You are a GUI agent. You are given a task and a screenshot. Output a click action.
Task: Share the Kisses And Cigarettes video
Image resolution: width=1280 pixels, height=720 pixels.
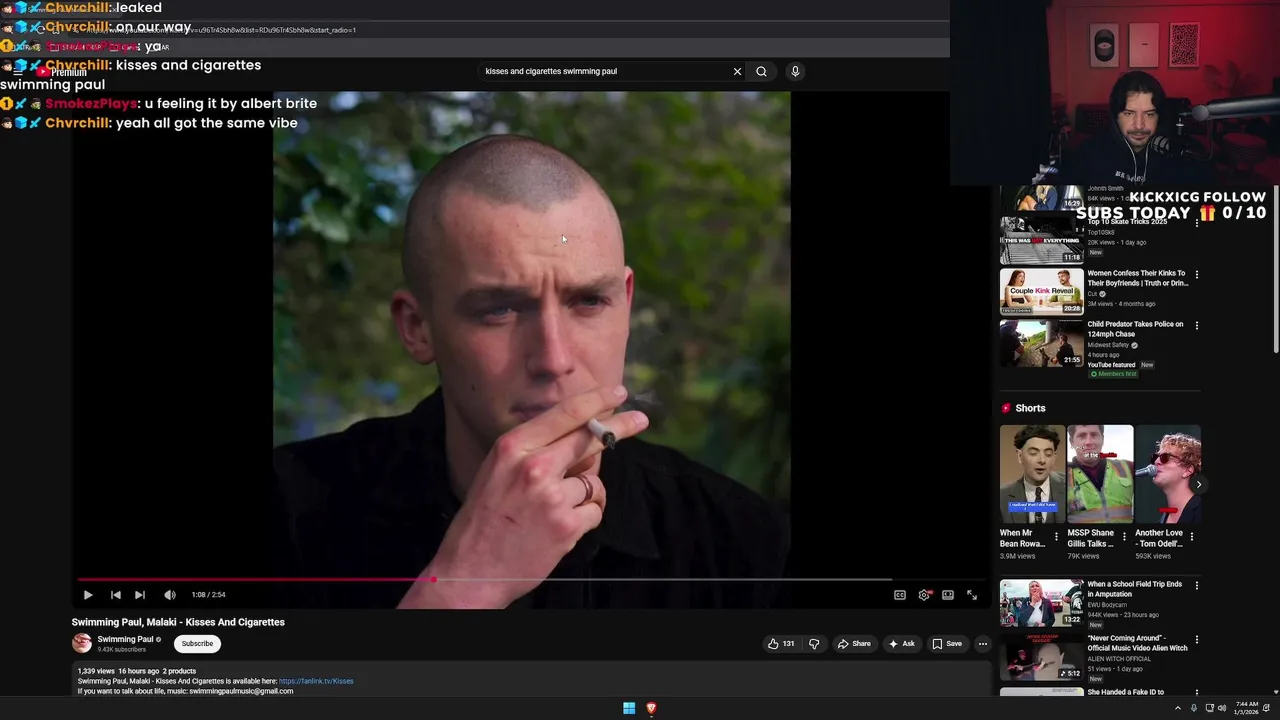pos(854,644)
